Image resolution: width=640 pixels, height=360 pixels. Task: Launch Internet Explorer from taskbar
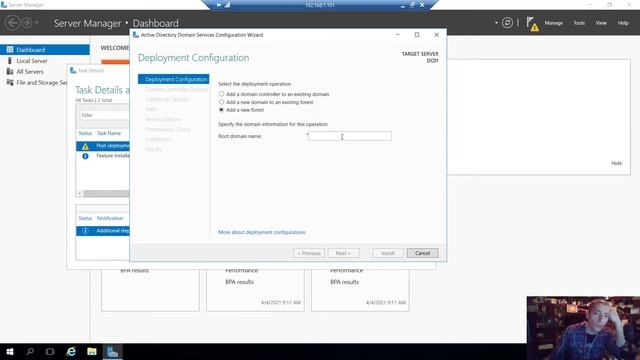pos(71,351)
